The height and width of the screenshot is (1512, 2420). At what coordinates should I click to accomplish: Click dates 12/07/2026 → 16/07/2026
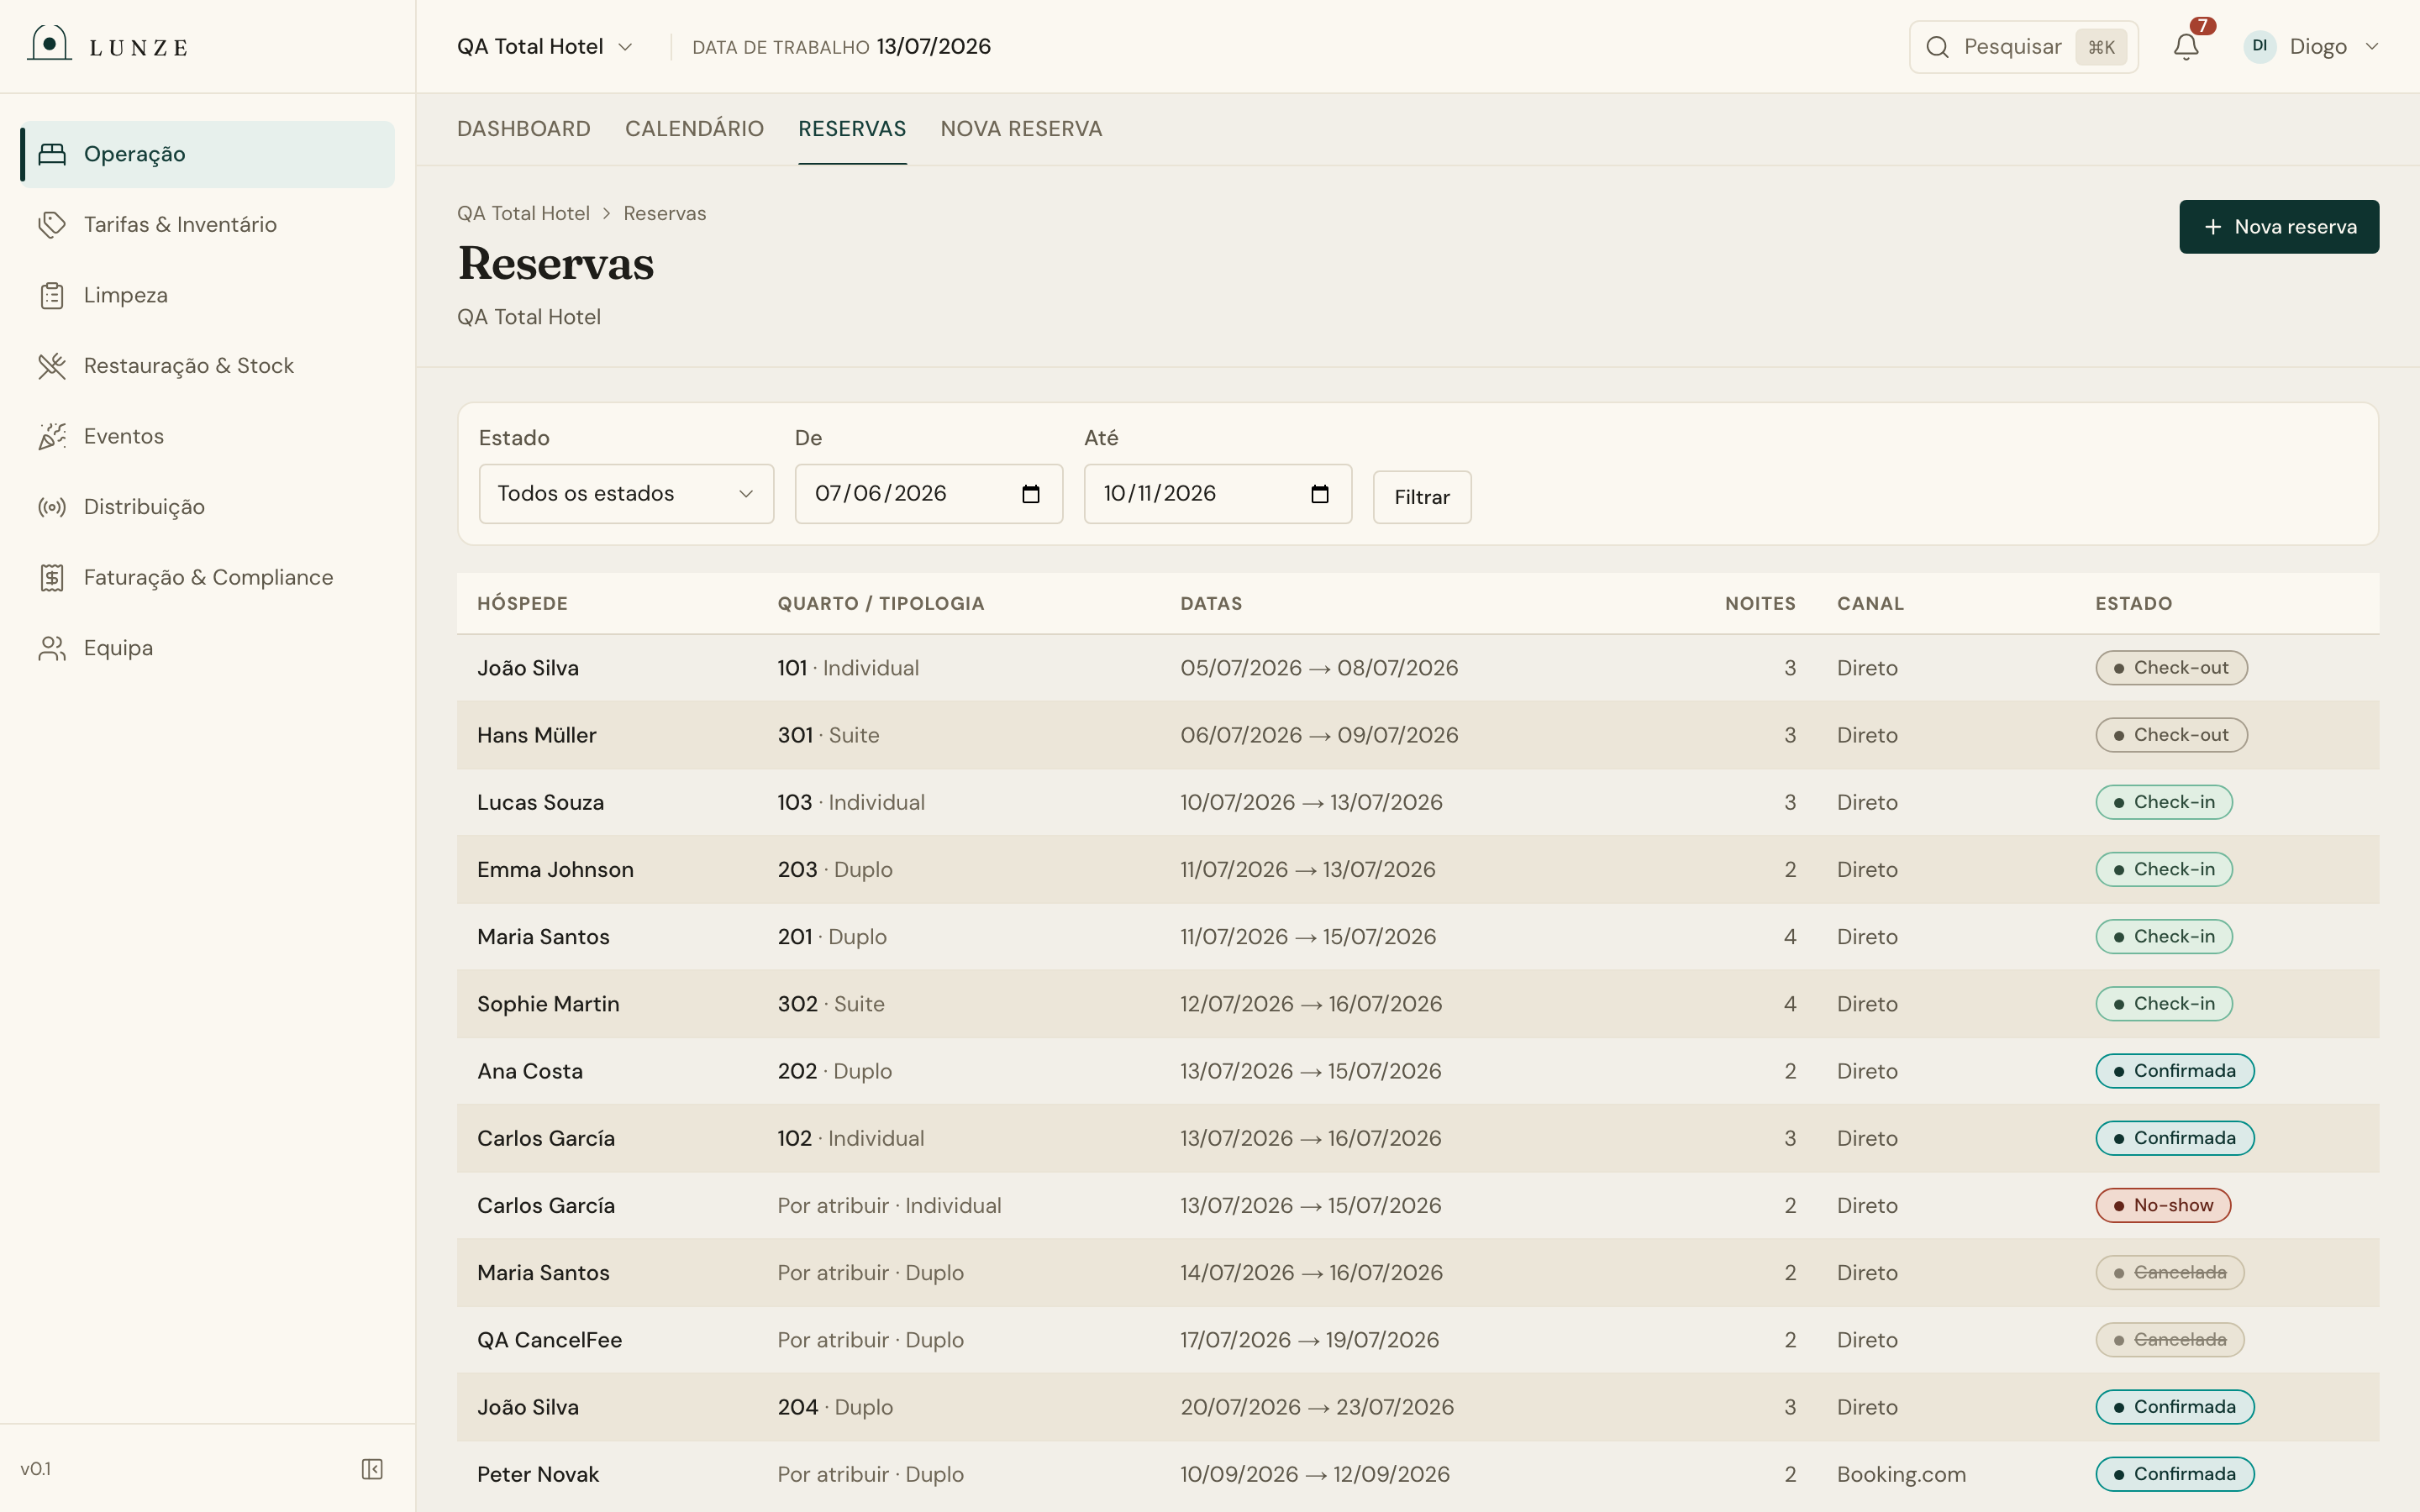tap(1311, 1004)
